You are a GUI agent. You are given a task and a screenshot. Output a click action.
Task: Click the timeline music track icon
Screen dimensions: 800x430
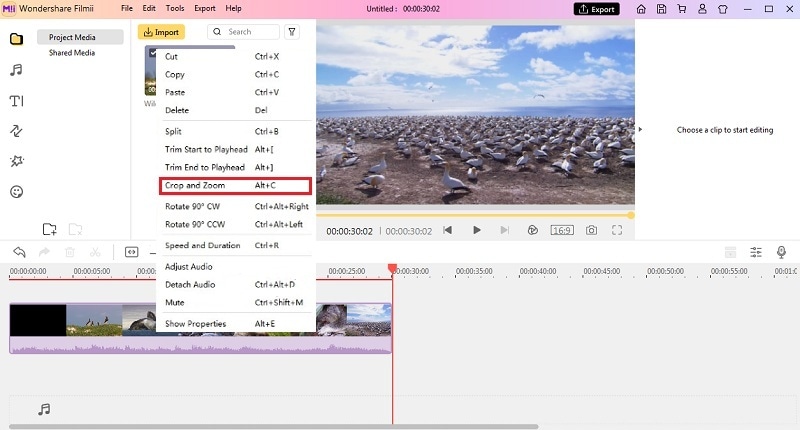point(44,409)
